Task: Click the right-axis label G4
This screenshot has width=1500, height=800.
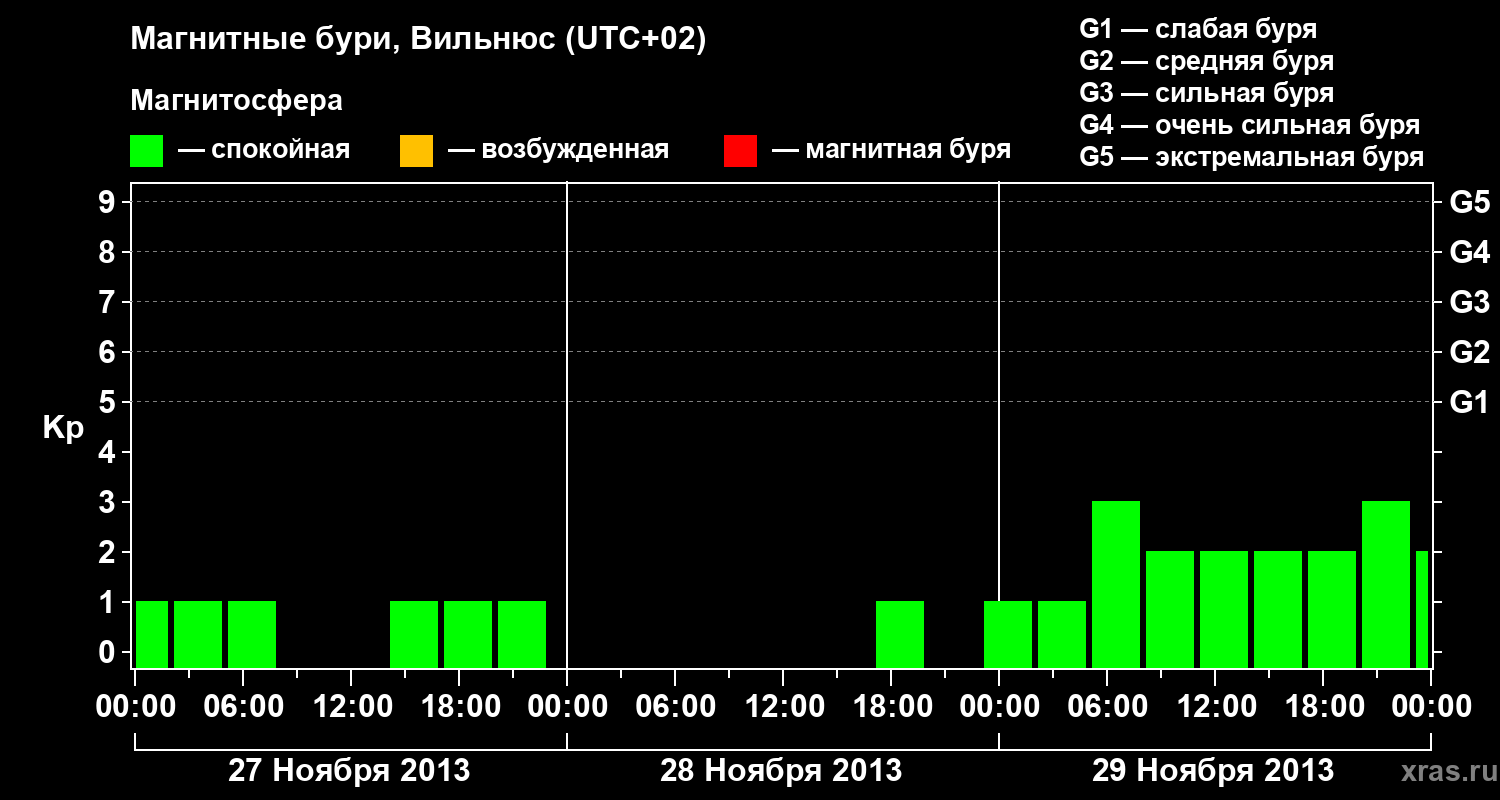Action: [1469, 252]
